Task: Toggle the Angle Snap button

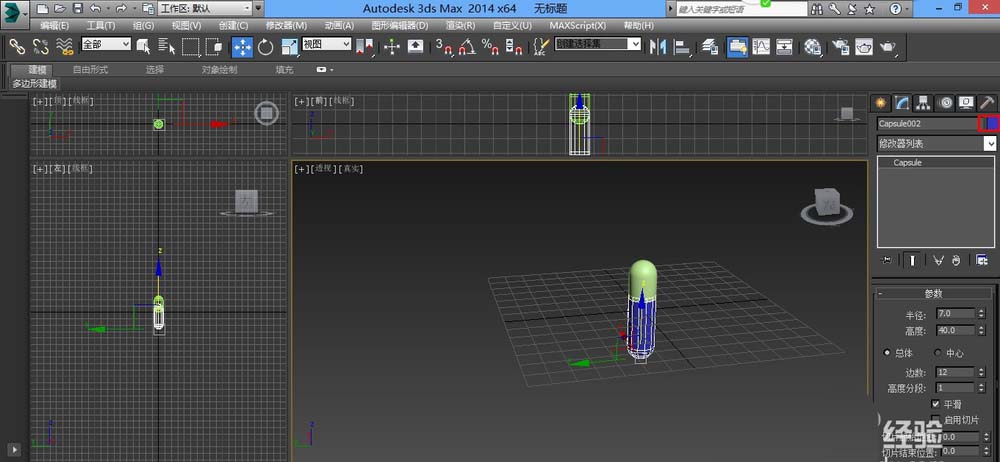Action: tap(467, 47)
